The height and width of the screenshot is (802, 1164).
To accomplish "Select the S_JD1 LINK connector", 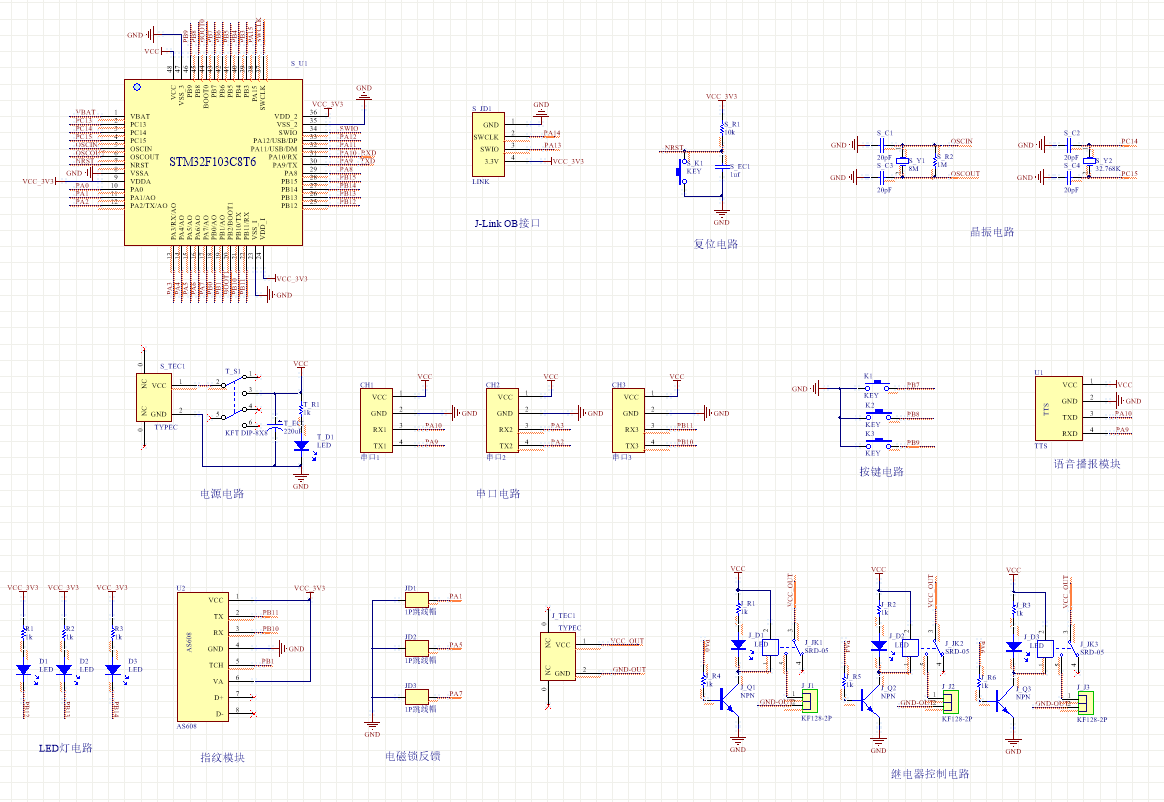I will (488, 145).
